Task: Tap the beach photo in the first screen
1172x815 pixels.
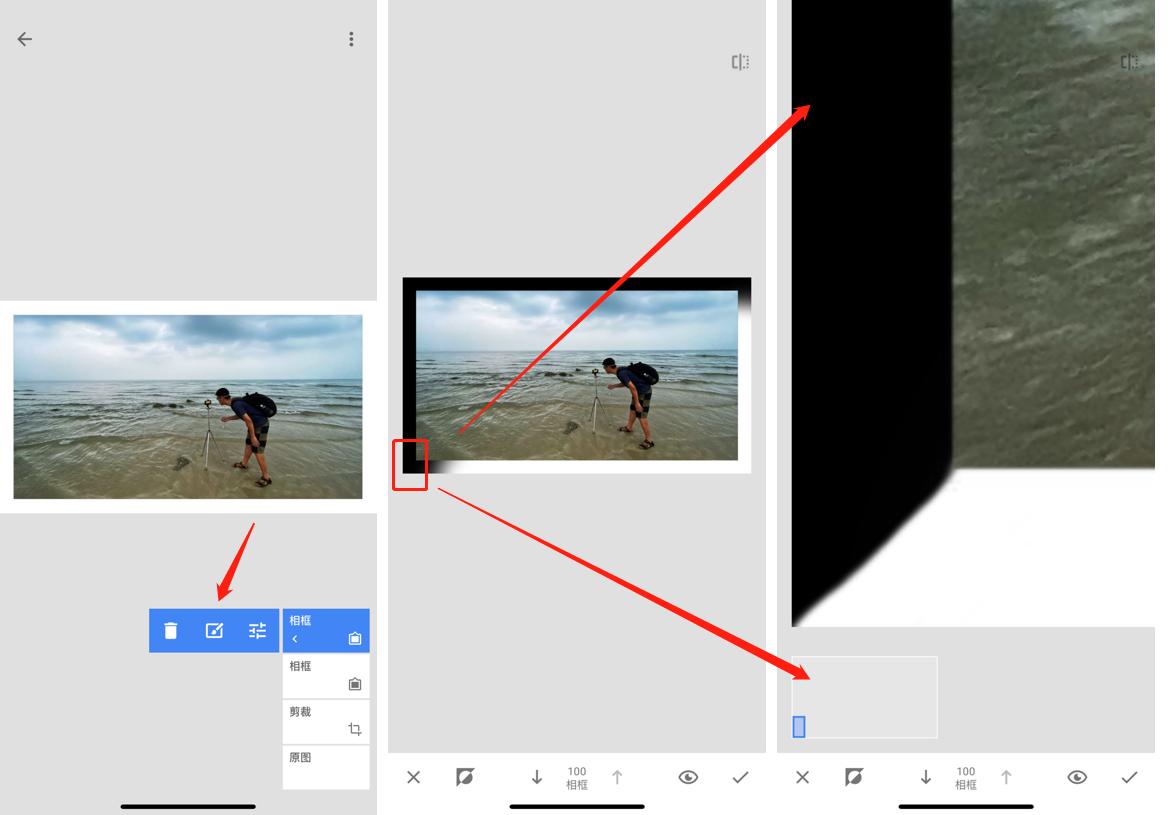Action: click(x=188, y=407)
